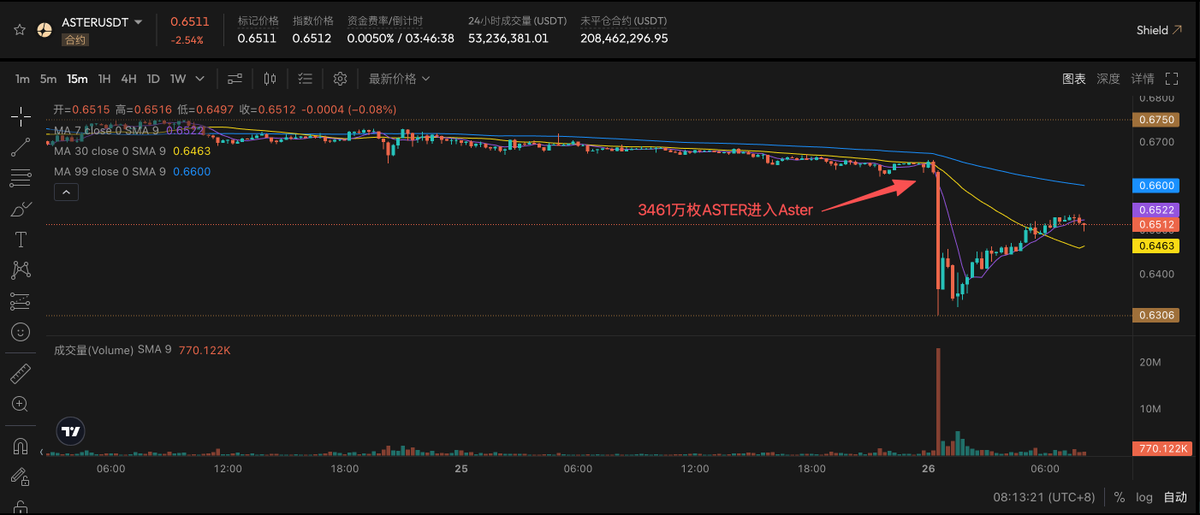Click the 指数价格 index price label
This screenshot has height=515, width=1200.
pos(312,21)
